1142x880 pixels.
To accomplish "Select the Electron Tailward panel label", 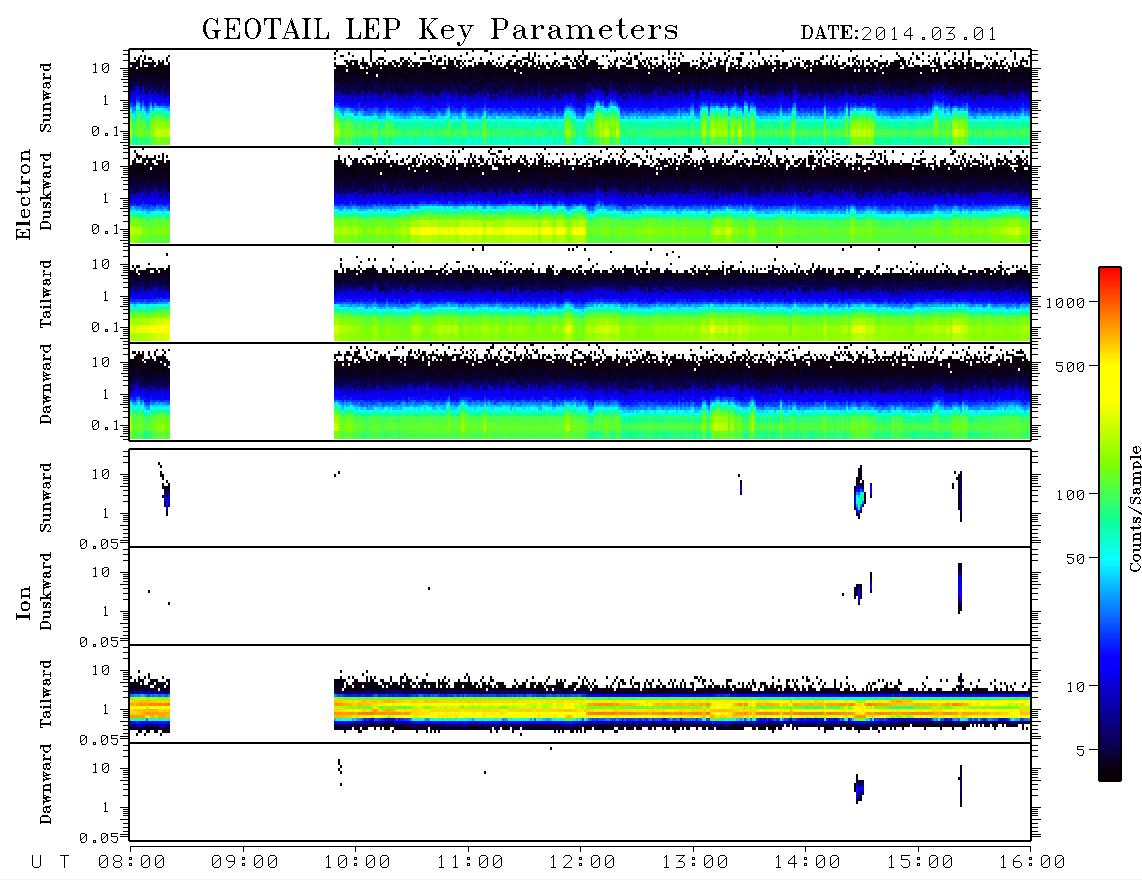I will tap(46, 294).
